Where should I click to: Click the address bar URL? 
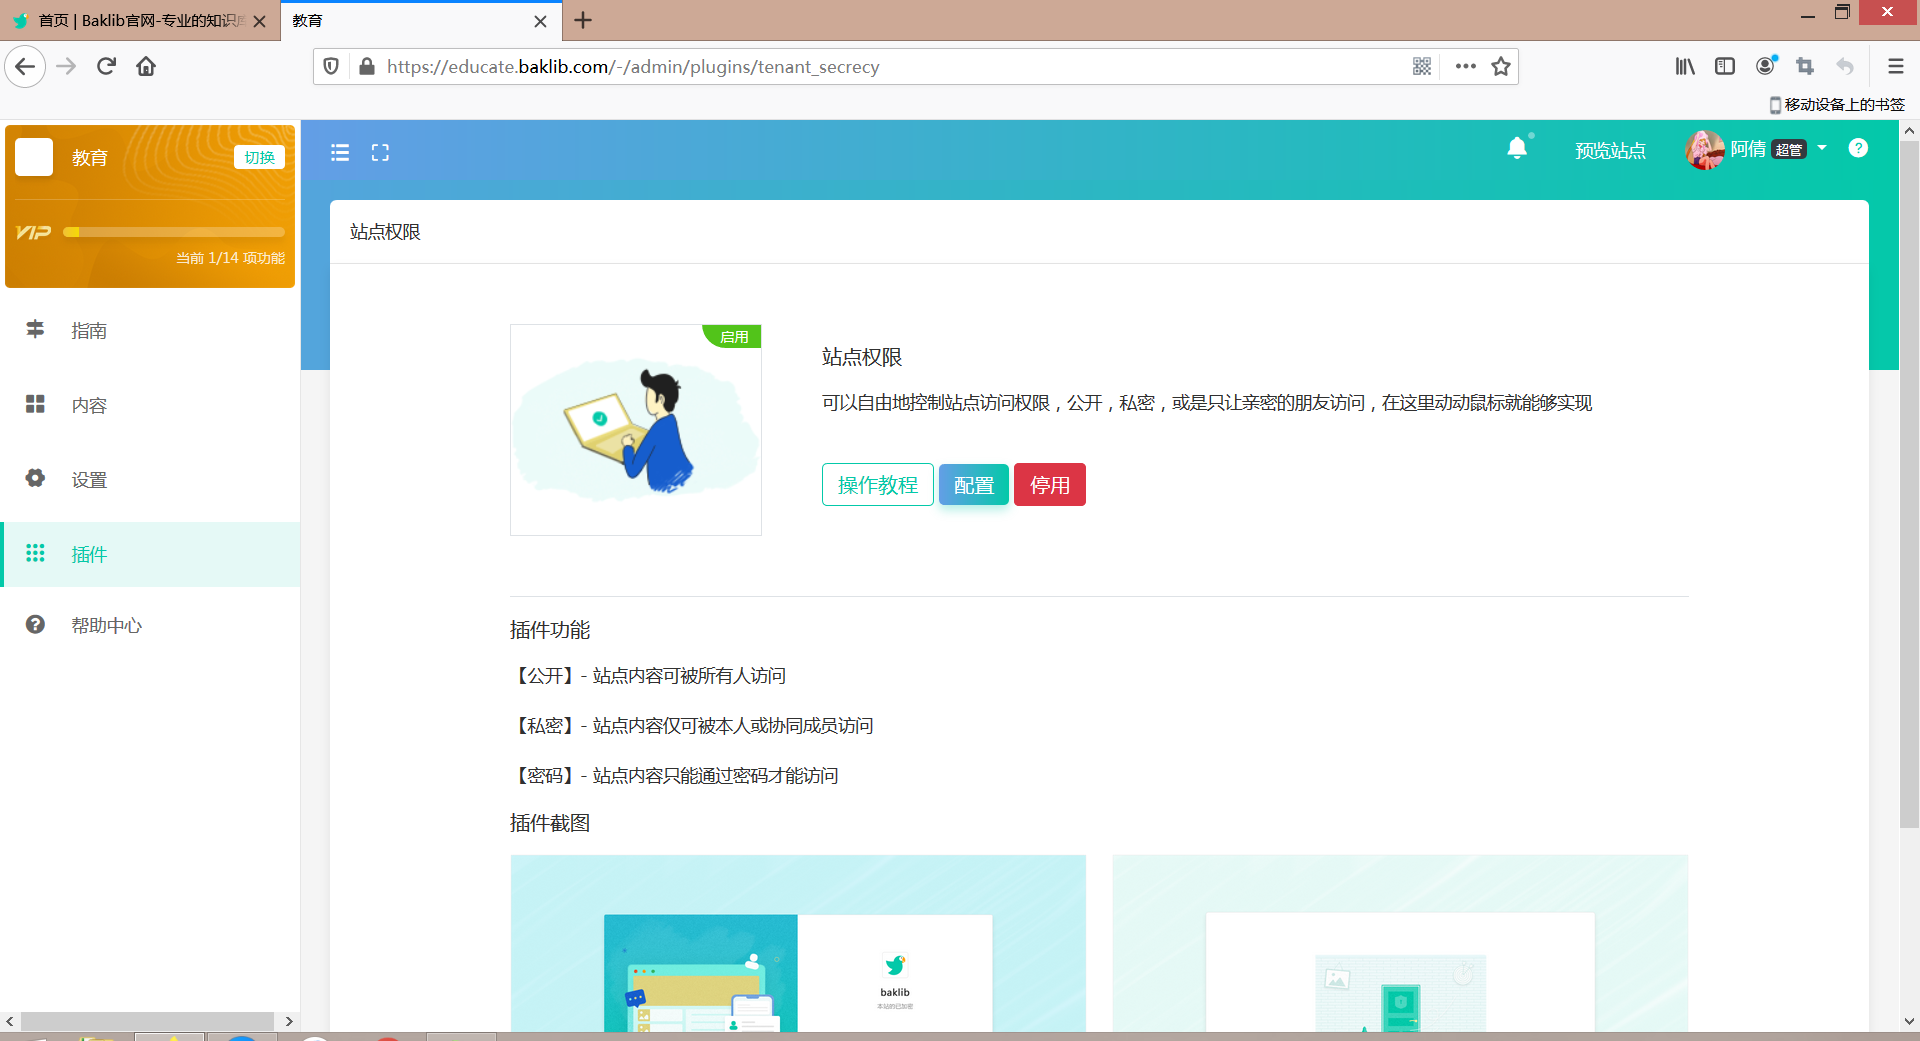tap(633, 67)
